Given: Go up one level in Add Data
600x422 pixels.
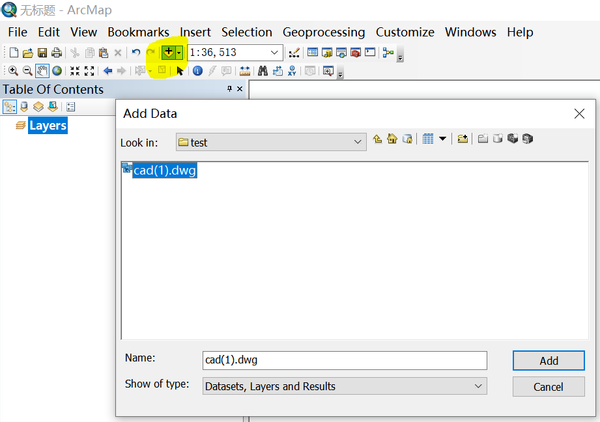Looking at the screenshot, I should click(377, 139).
